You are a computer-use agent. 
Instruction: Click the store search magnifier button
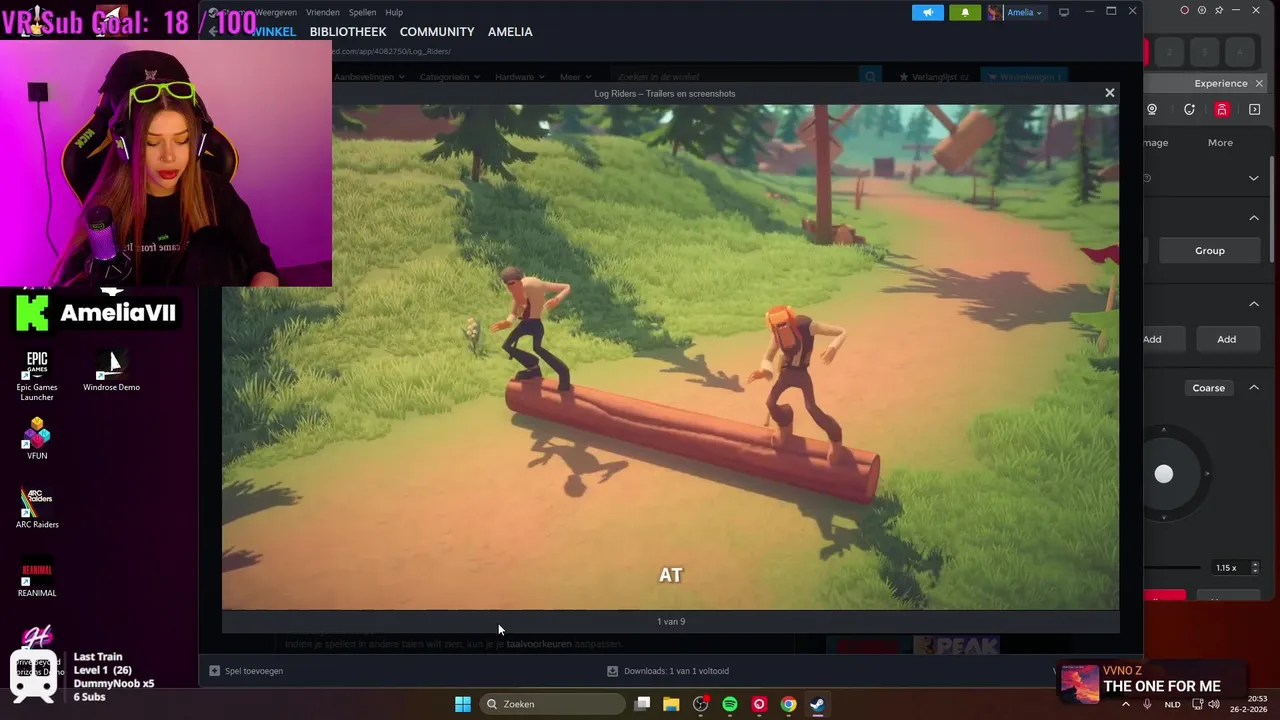[x=871, y=77]
